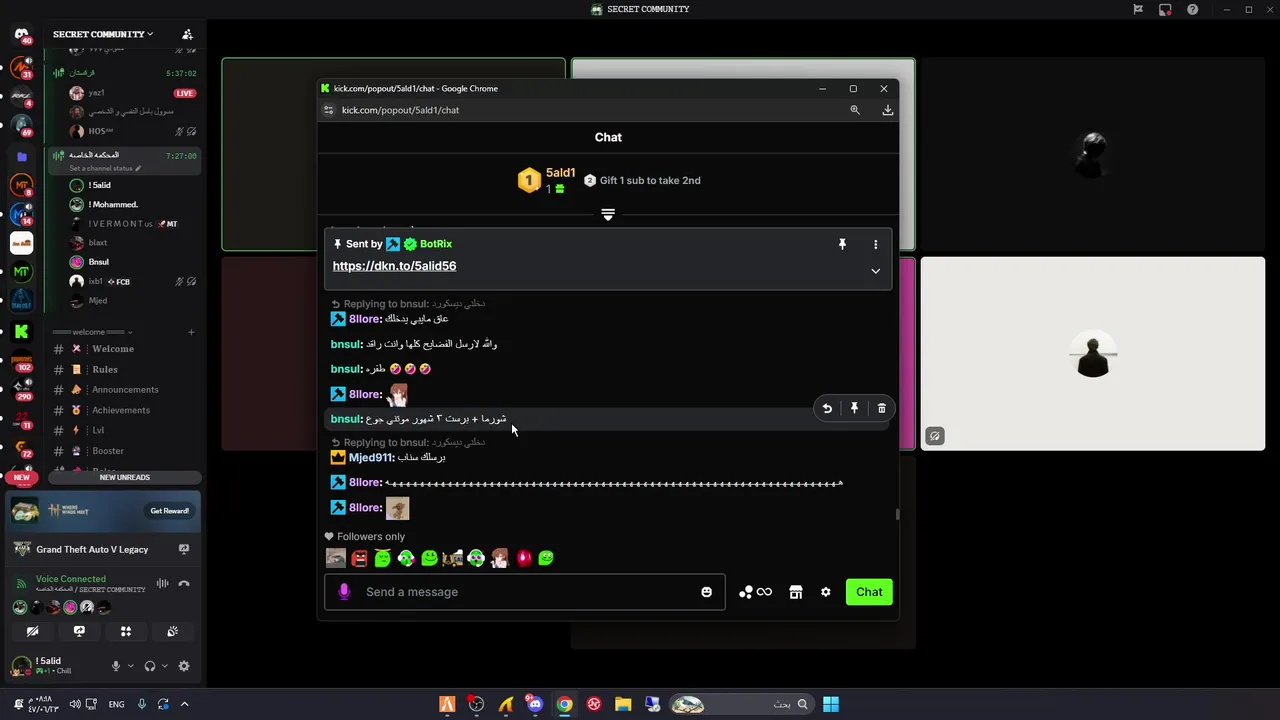Open Discord help question mark icon
This screenshot has height=720, width=1280.
click(1192, 9)
